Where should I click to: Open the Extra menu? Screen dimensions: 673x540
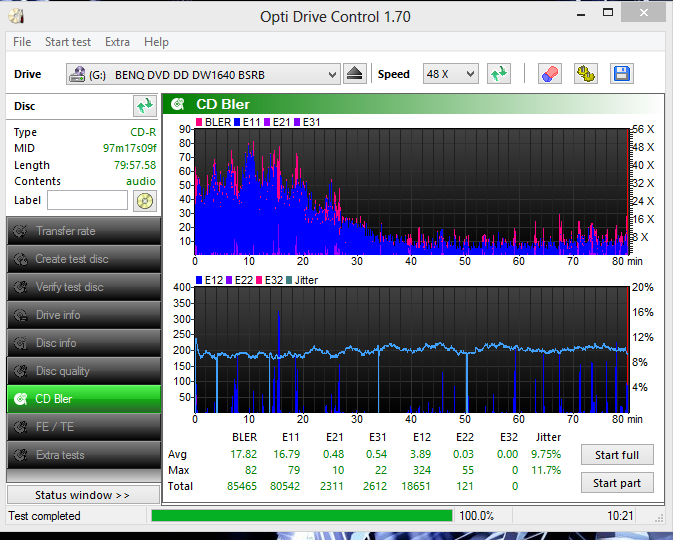click(117, 42)
